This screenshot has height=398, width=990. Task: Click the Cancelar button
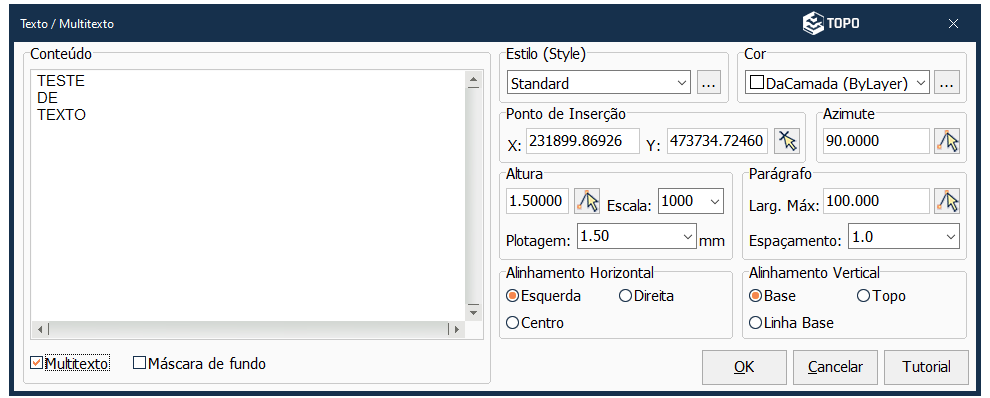point(835,367)
